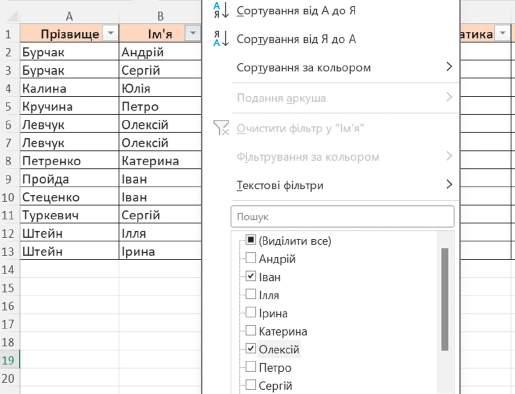Open the Ім'я column filter arrow
This screenshot has width=515, height=394.
tap(193, 33)
